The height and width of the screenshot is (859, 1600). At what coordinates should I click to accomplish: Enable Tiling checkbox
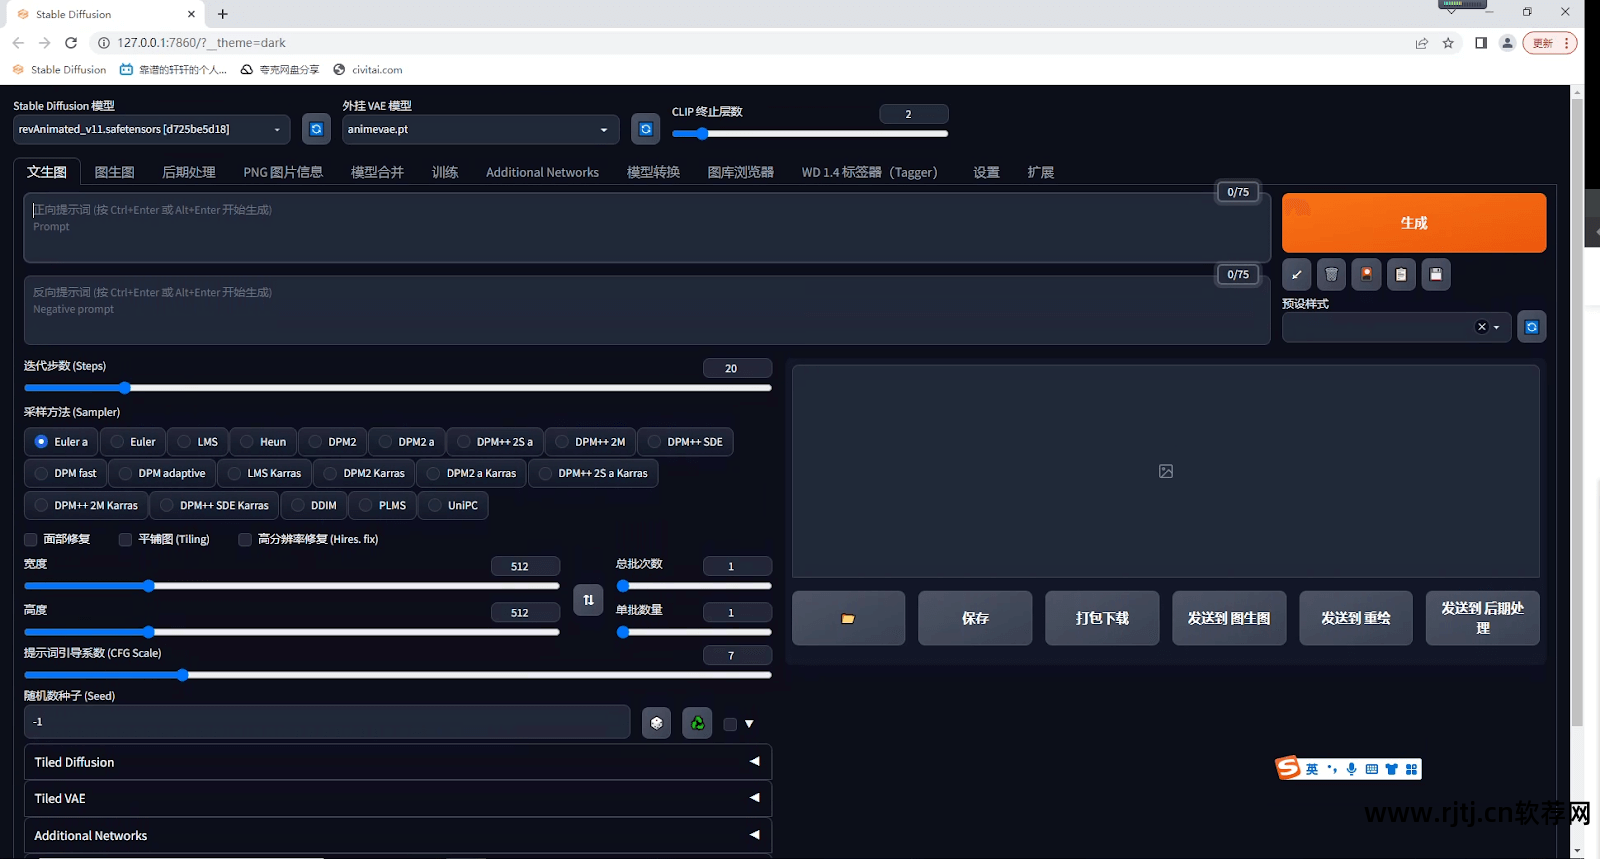point(125,539)
